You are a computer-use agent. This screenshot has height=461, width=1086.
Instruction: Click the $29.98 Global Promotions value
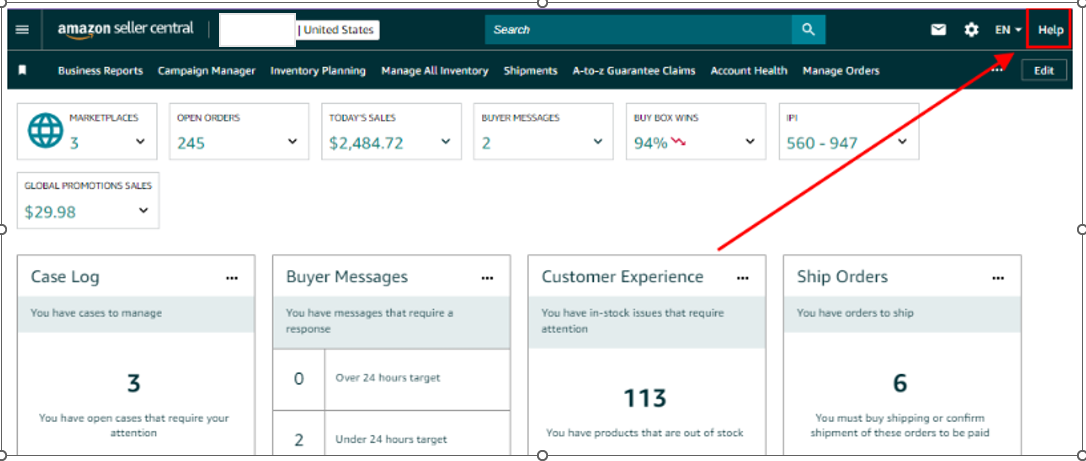[x=50, y=212]
